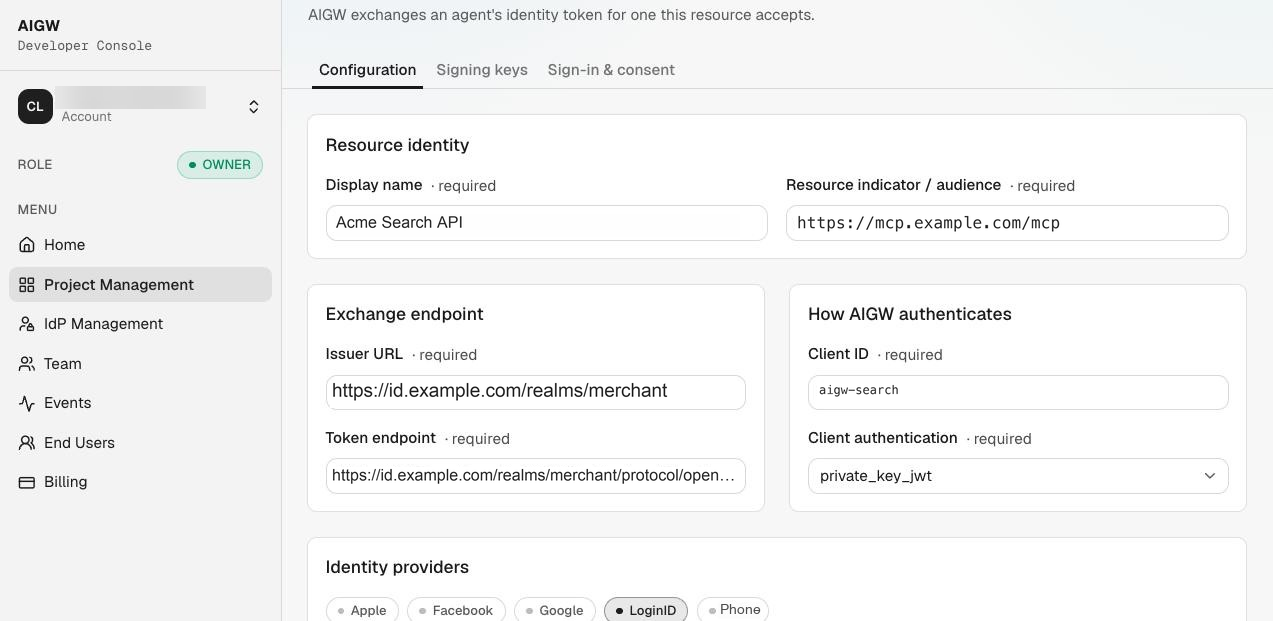
Task: Switch to the Configuration tab
Action: click(x=367, y=70)
